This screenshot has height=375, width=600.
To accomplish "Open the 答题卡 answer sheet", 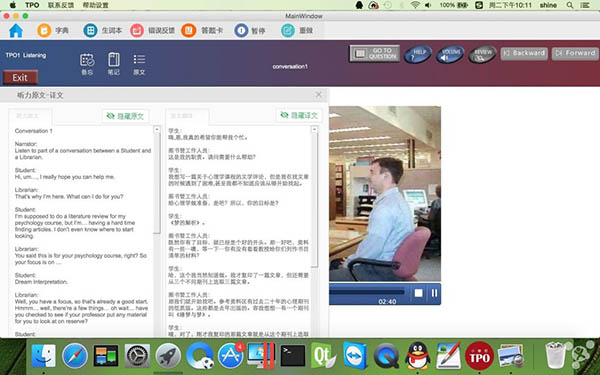I will [202, 31].
